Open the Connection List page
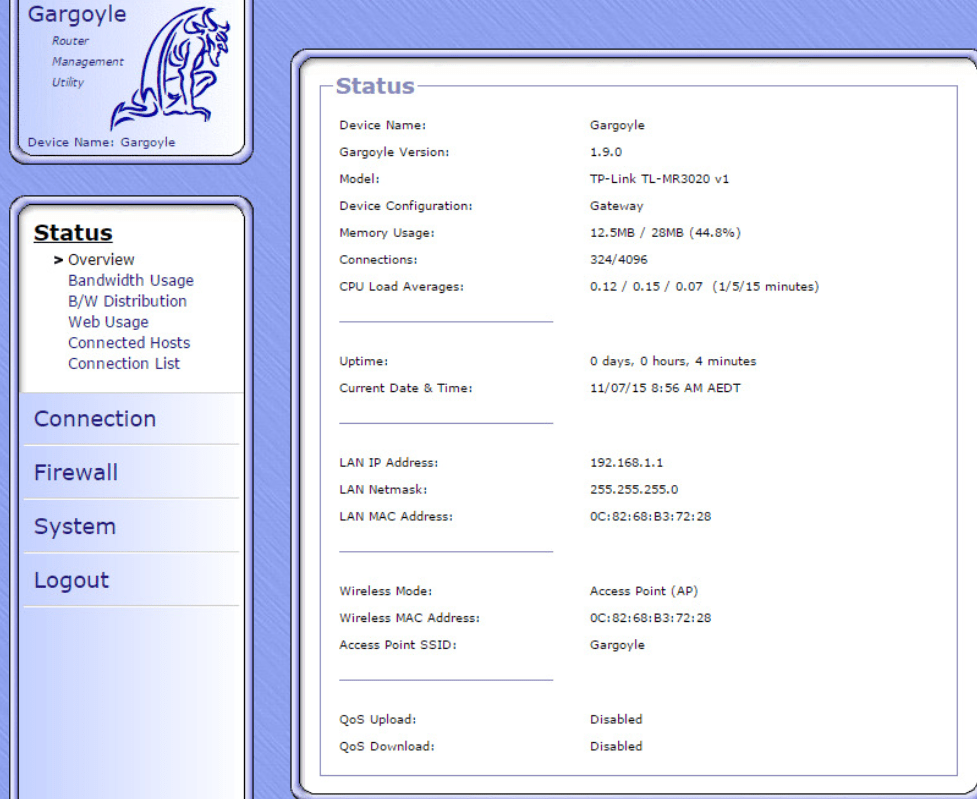 pos(124,363)
